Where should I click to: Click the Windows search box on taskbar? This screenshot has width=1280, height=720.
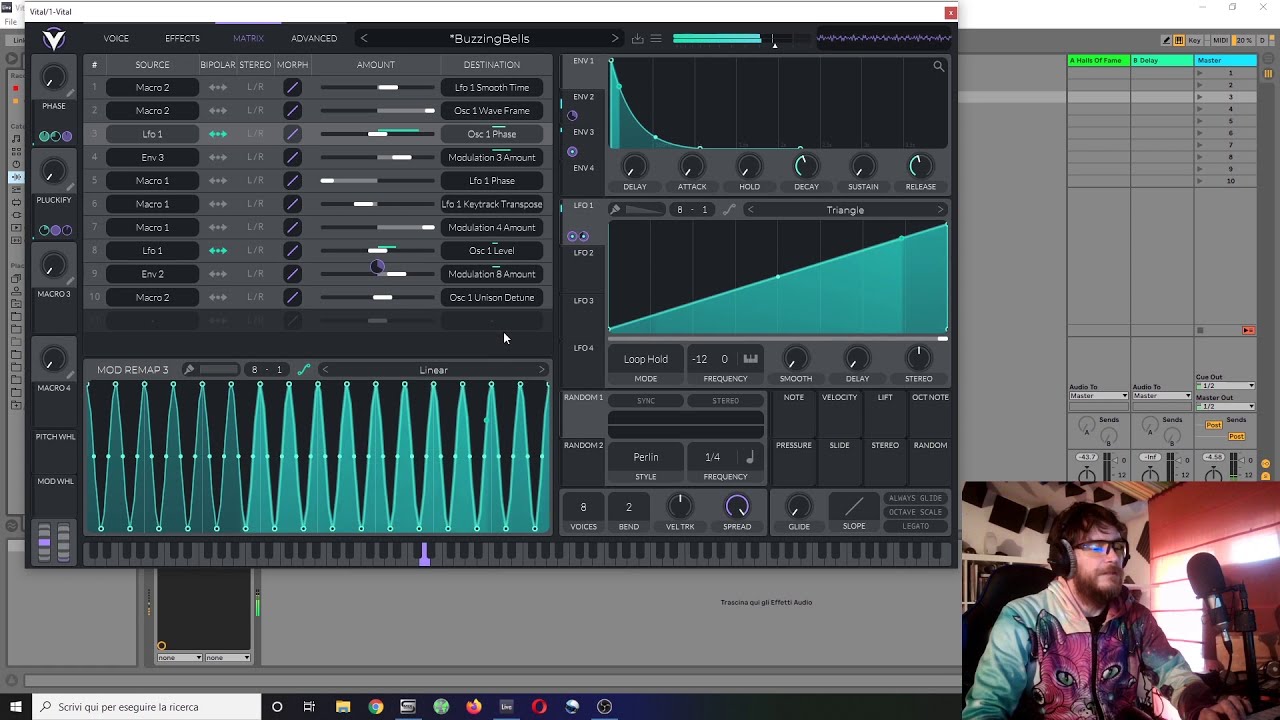click(146, 707)
